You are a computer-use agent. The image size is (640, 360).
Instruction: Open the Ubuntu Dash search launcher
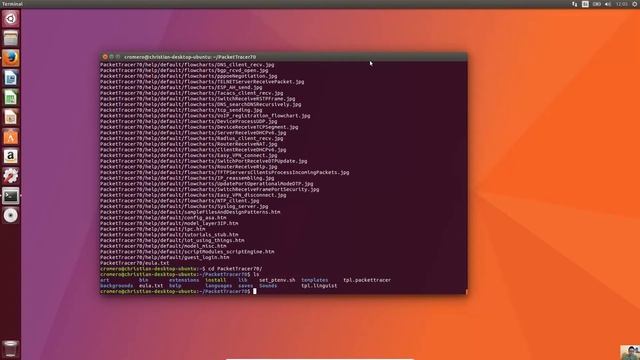pos(11,19)
